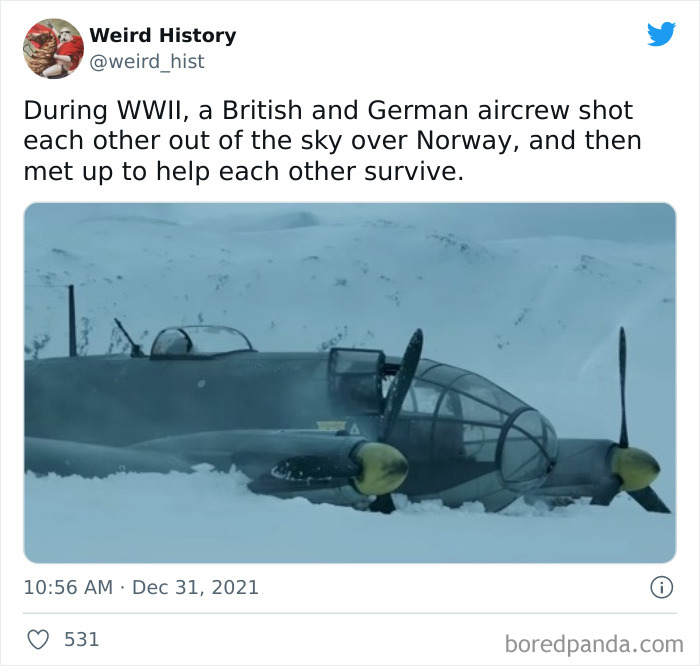The width and height of the screenshot is (700, 666).
Task: Click the right yellow propeller spinner
Action: 634,468
